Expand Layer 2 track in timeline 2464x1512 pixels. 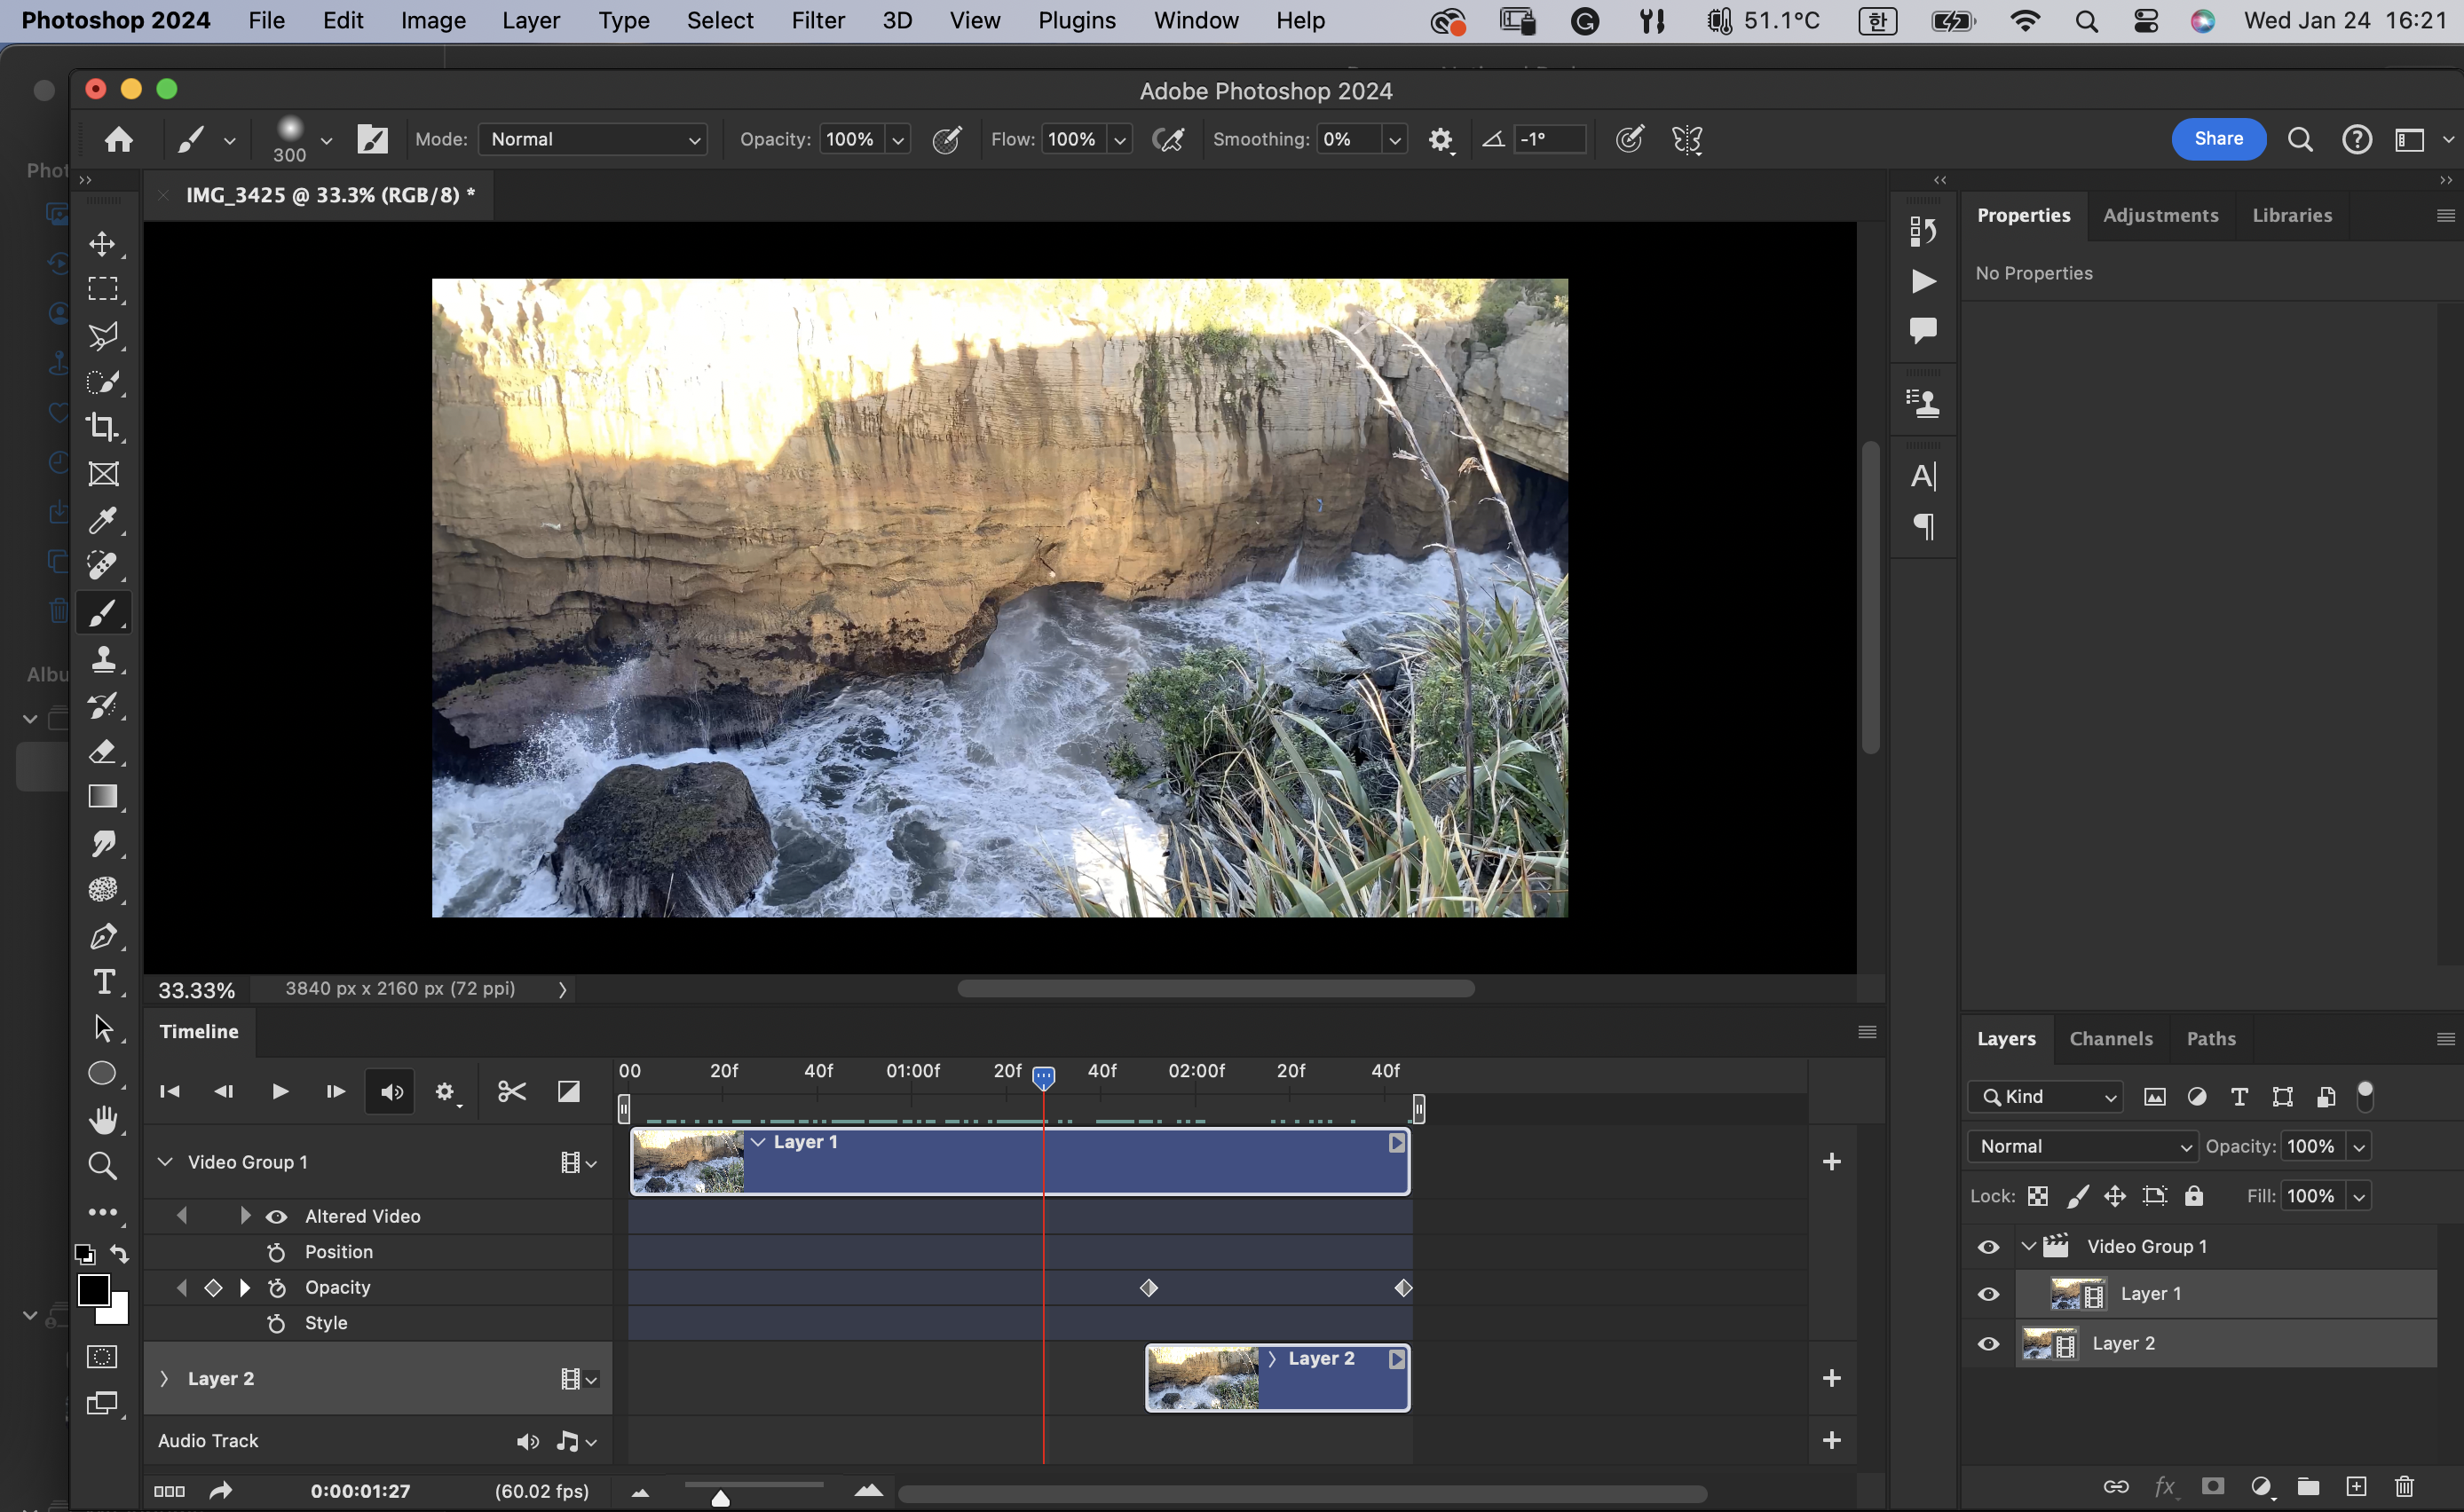(x=164, y=1378)
